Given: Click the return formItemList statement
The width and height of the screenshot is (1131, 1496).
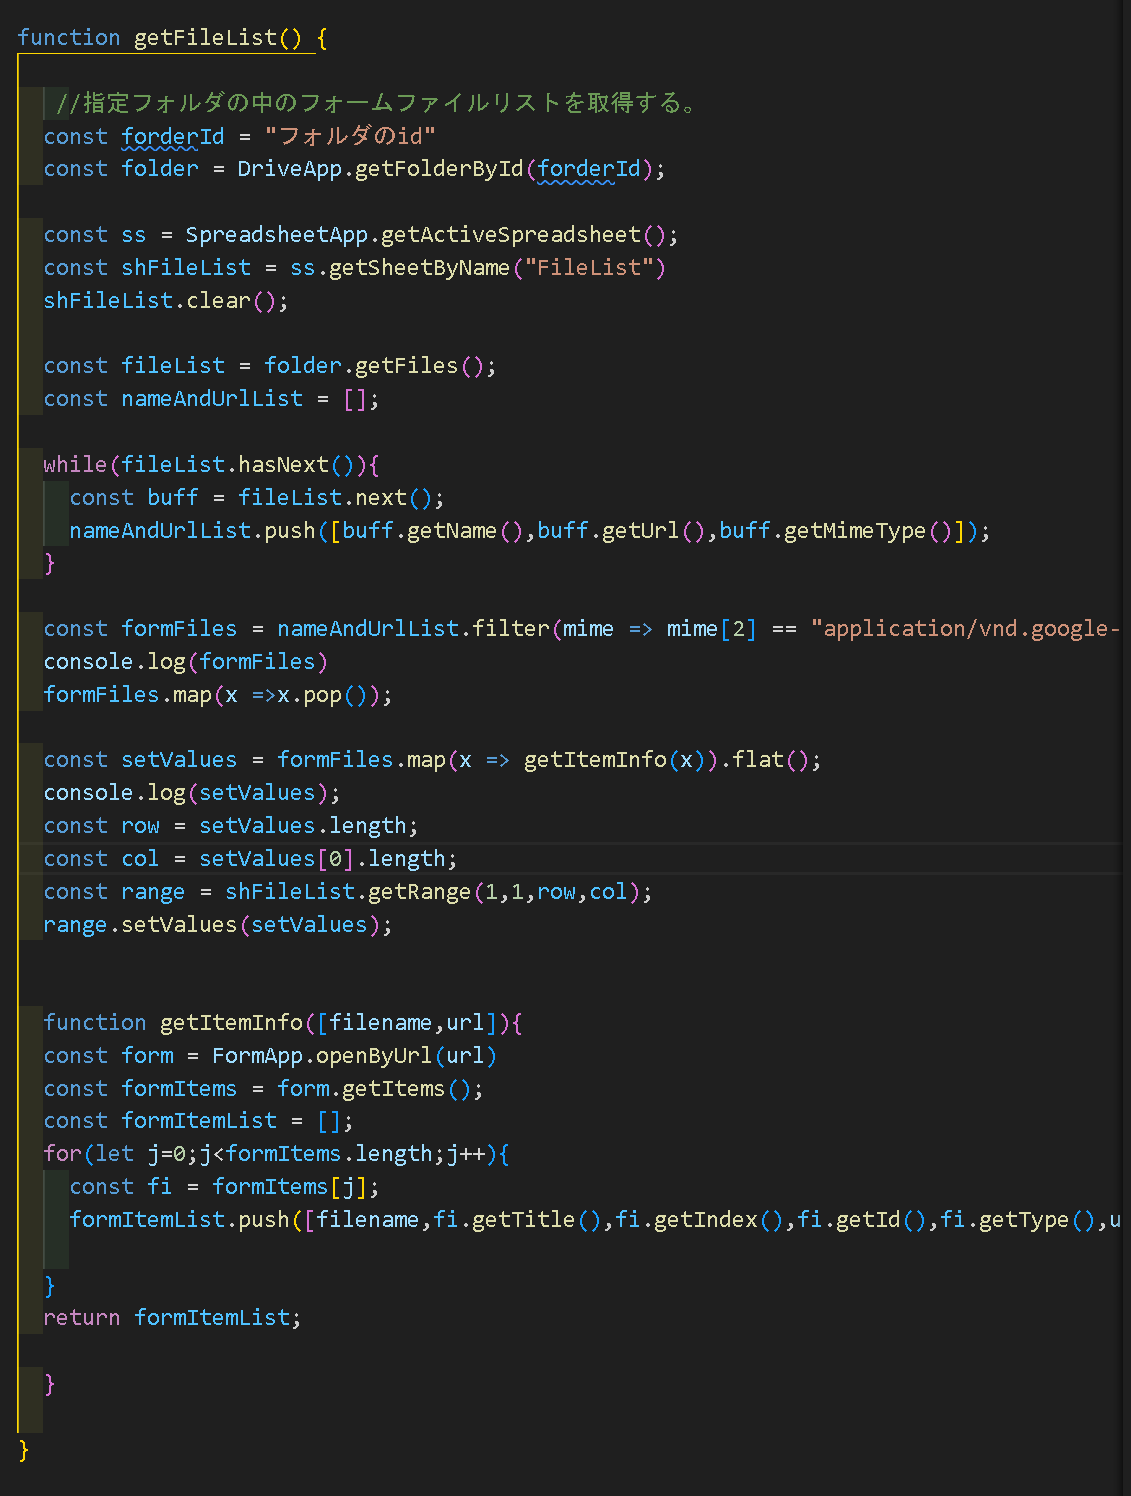Looking at the screenshot, I should (x=172, y=1318).
